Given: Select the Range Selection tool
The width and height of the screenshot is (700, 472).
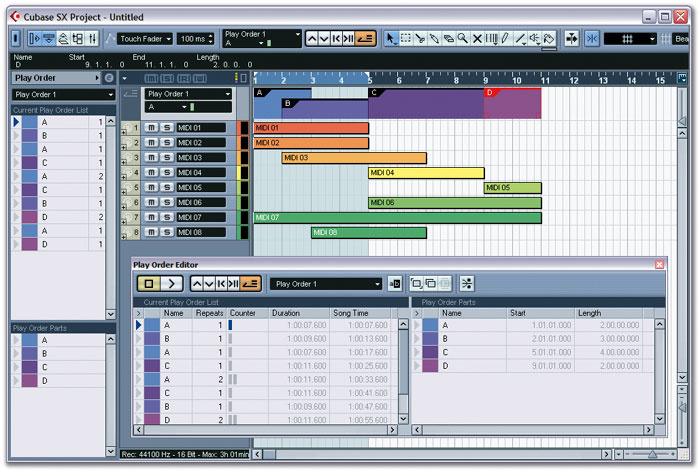Looking at the screenshot, I should click(x=405, y=39).
